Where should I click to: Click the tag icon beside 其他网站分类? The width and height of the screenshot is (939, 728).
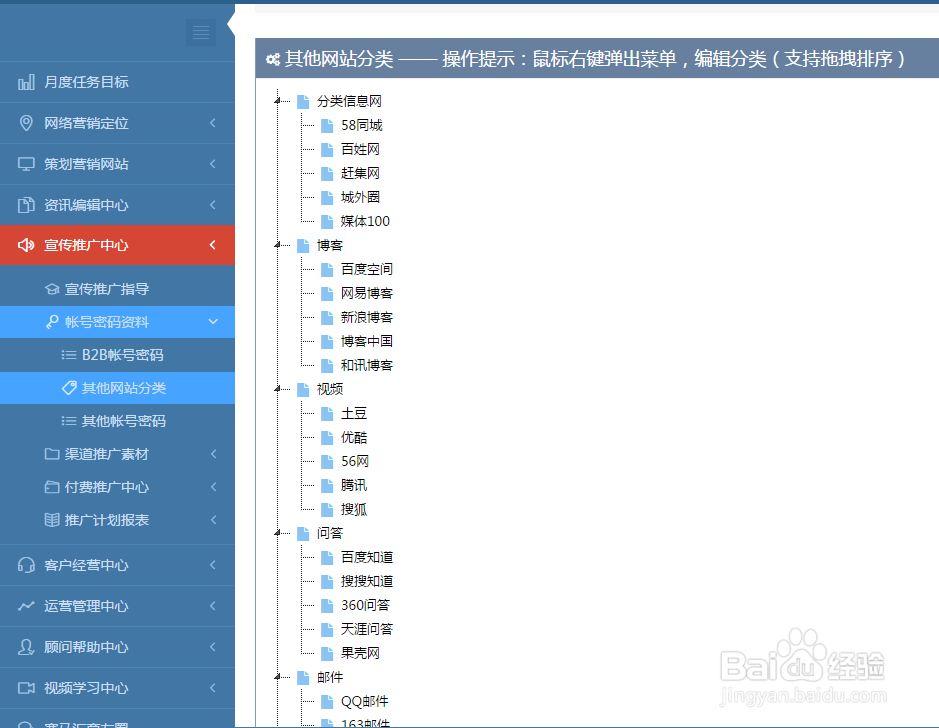tap(69, 388)
